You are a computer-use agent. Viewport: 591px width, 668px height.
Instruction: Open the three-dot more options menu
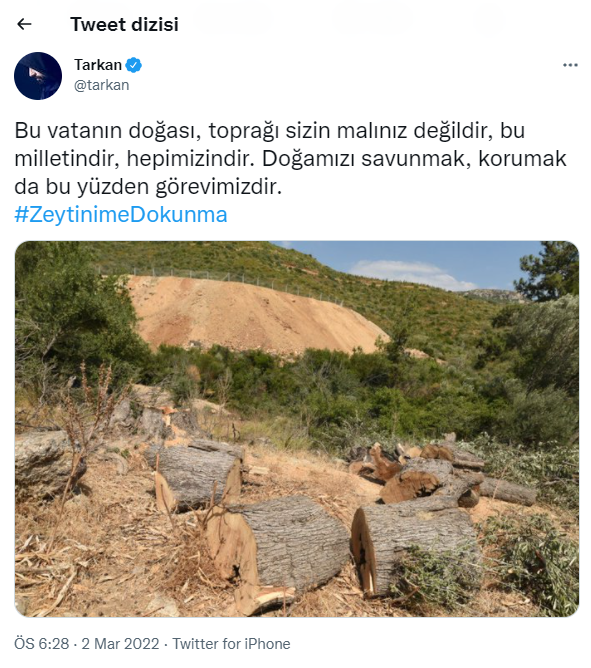click(x=570, y=65)
